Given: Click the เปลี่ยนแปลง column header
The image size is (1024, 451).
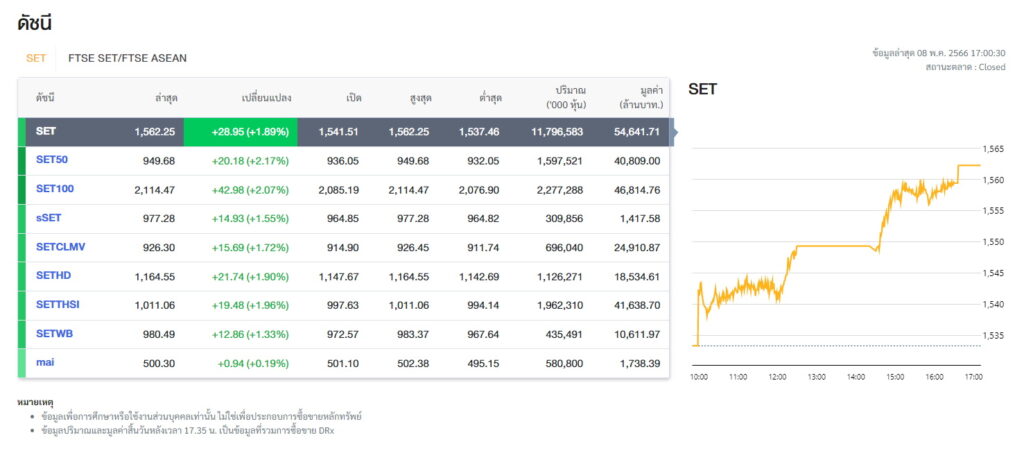Looking at the screenshot, I should [266, 99].
